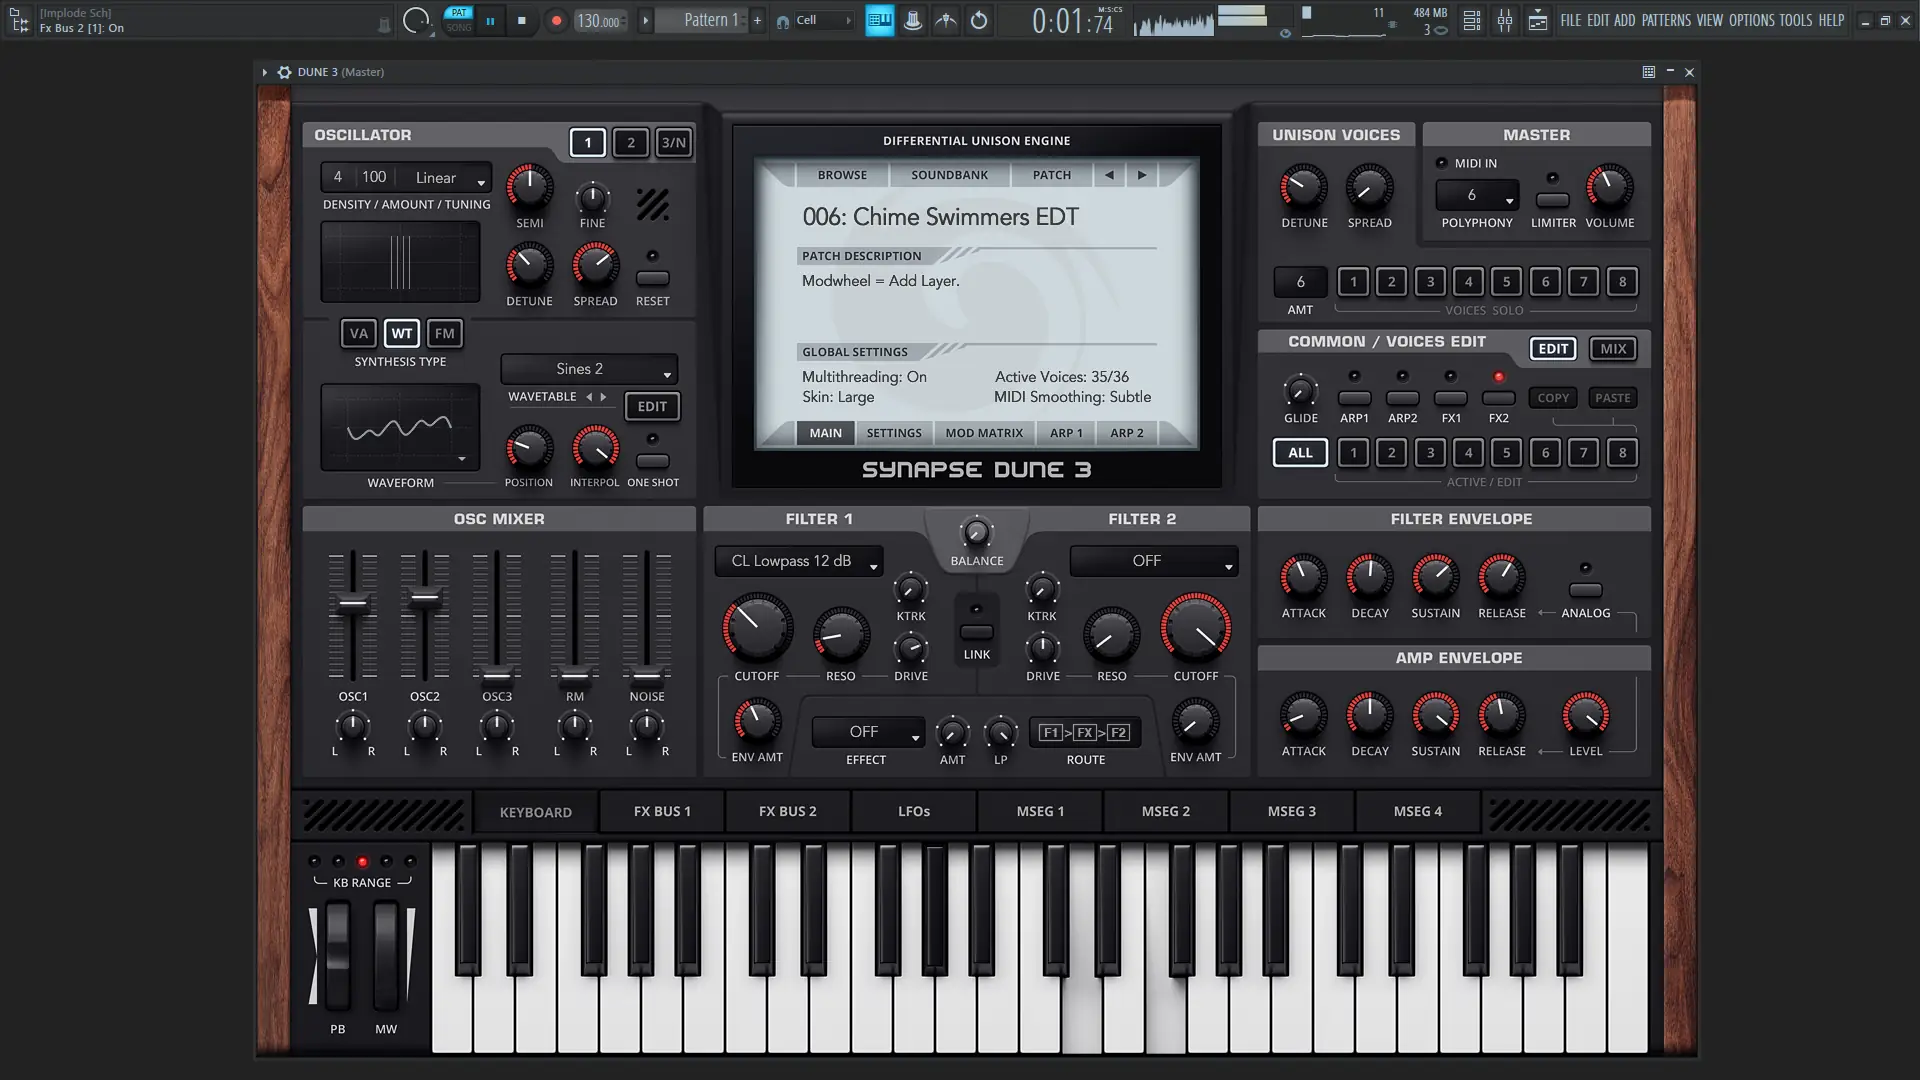The height and width of the screenshot is (1080, 1920).
Task: Open the Sines 2 wavetable dropdown
Action: point(589,369)
